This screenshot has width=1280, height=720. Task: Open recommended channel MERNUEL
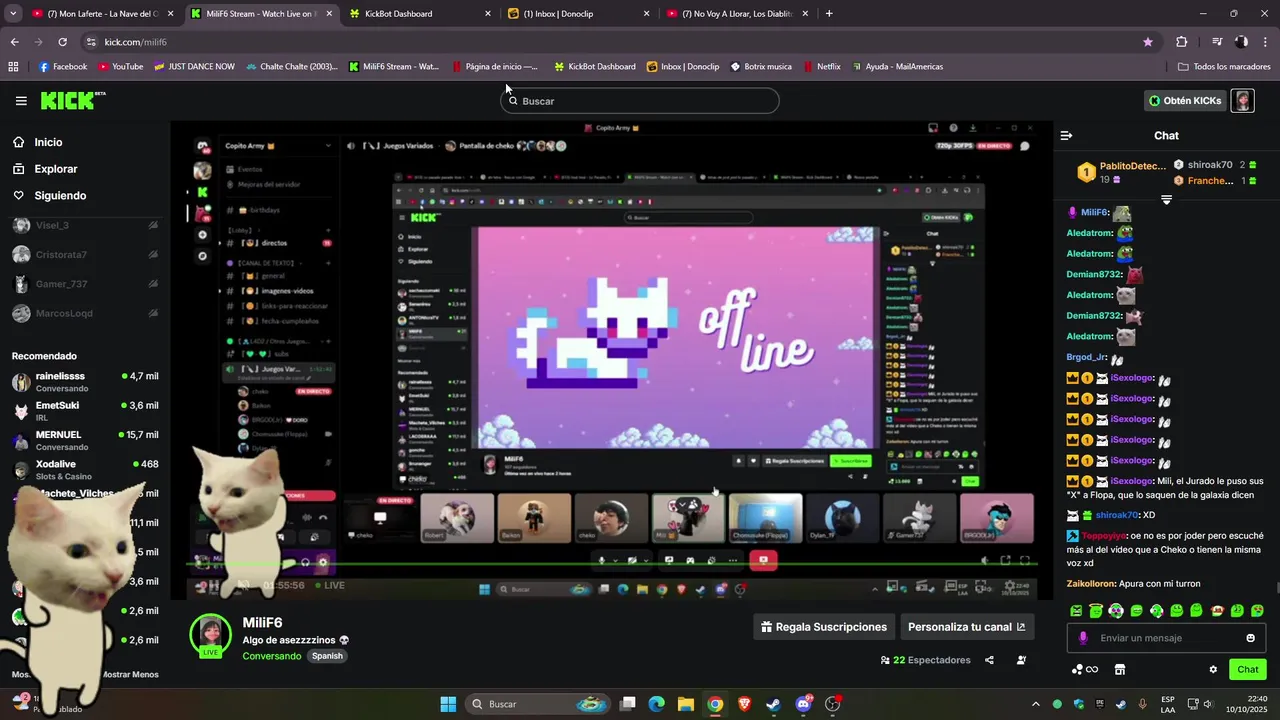click(85, 441)
